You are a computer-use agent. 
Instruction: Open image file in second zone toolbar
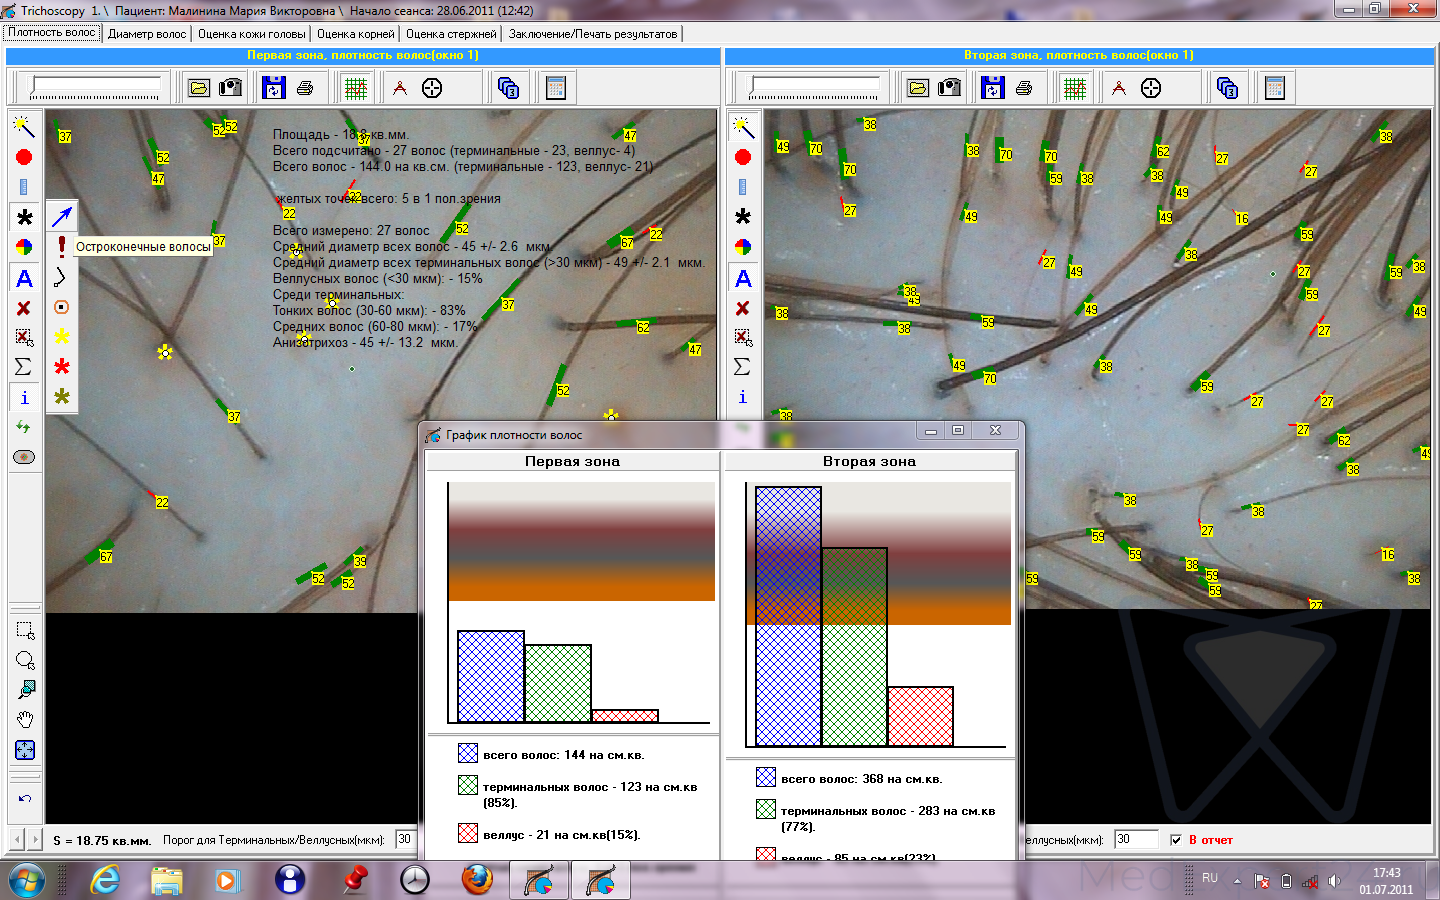[917, 88]
